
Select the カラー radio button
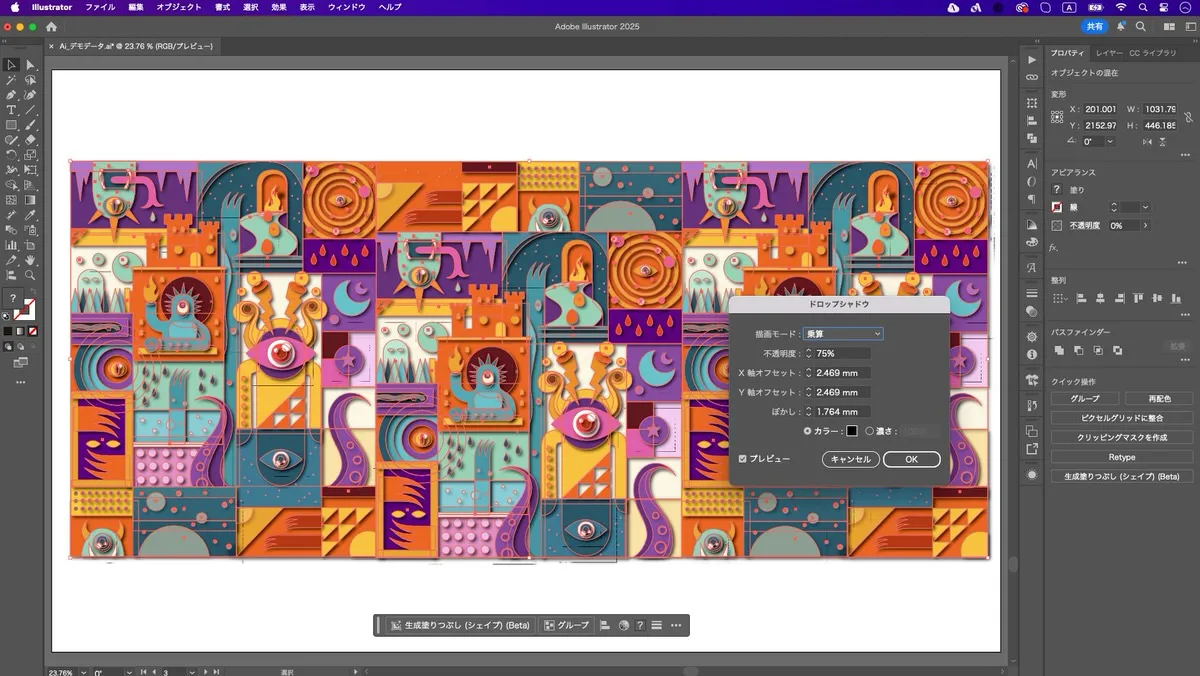click(807, 430)
